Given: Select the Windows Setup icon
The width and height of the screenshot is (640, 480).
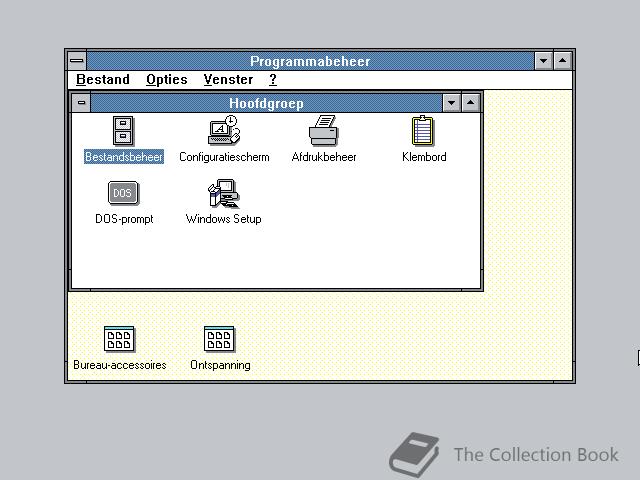Looking at the screenshot, I should tap(223, 193).
